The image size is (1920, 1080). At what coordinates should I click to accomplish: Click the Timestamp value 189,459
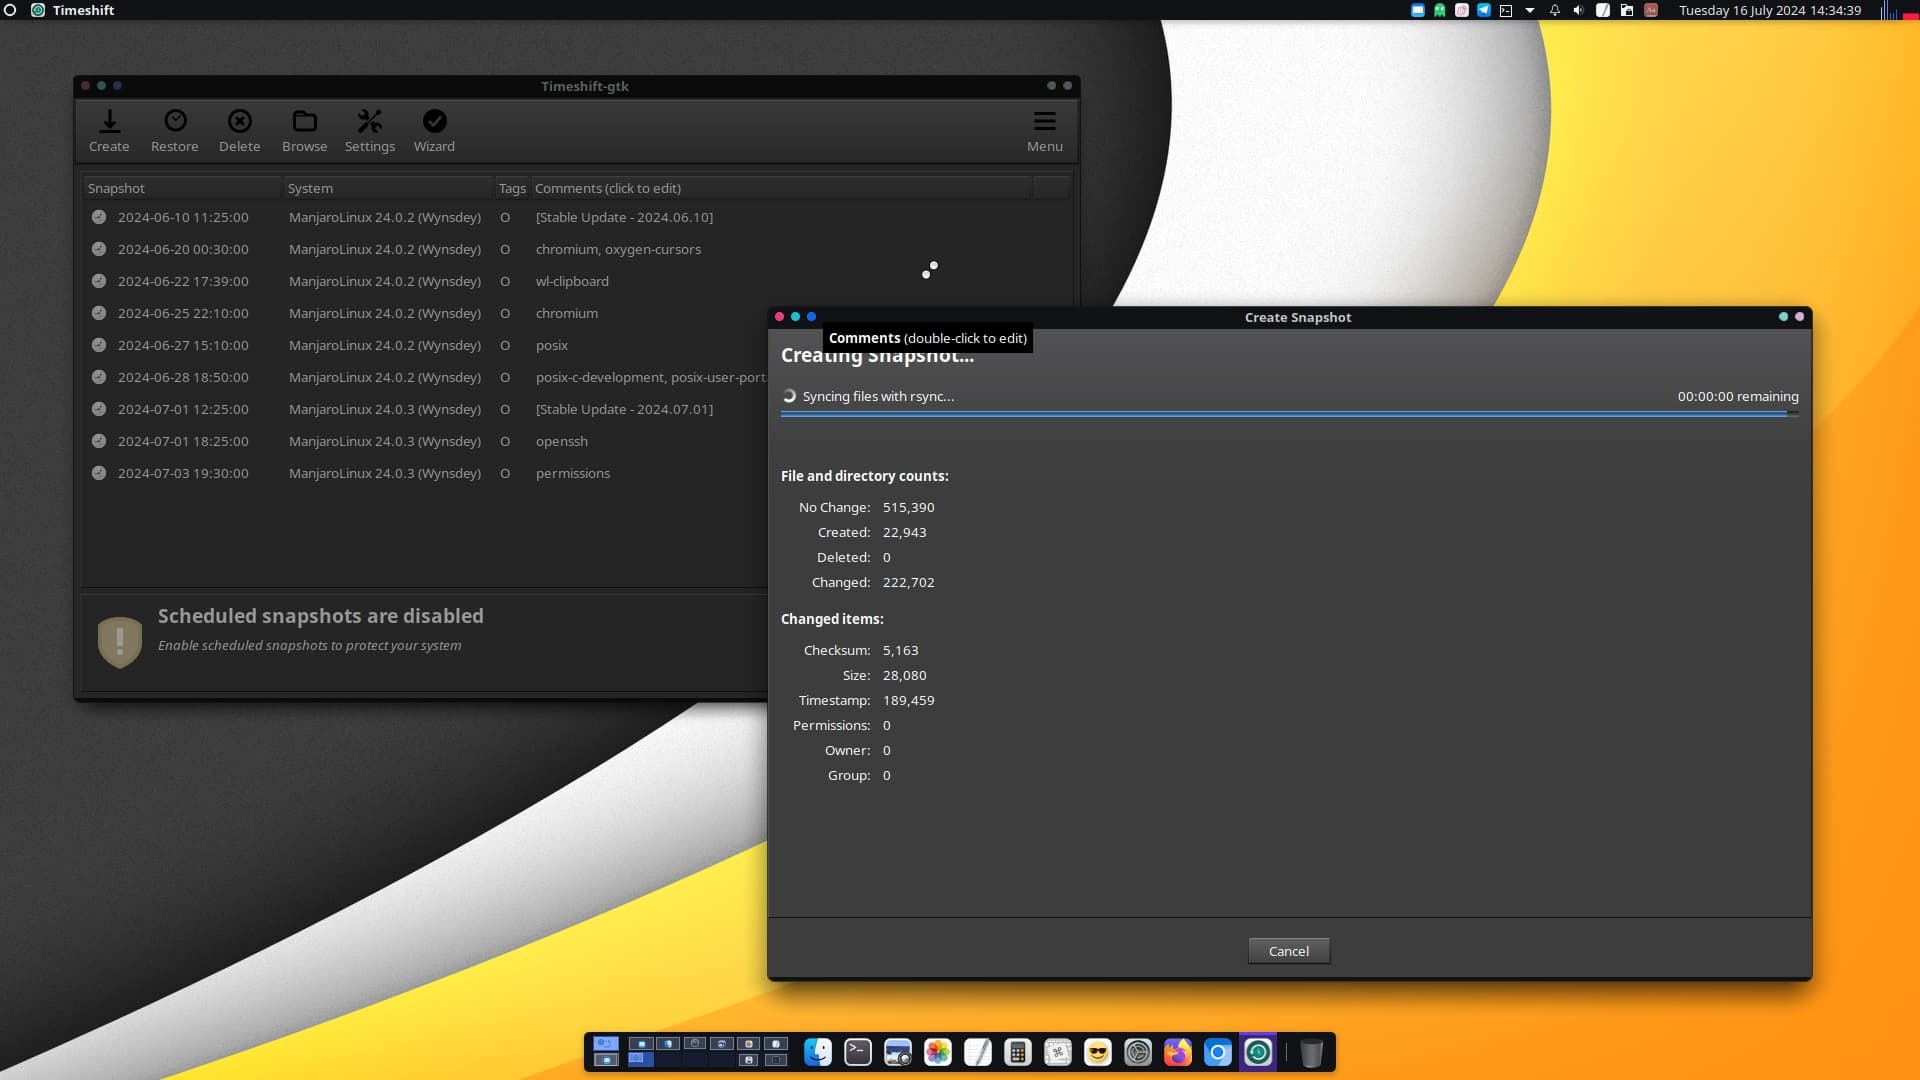[908, 700]
